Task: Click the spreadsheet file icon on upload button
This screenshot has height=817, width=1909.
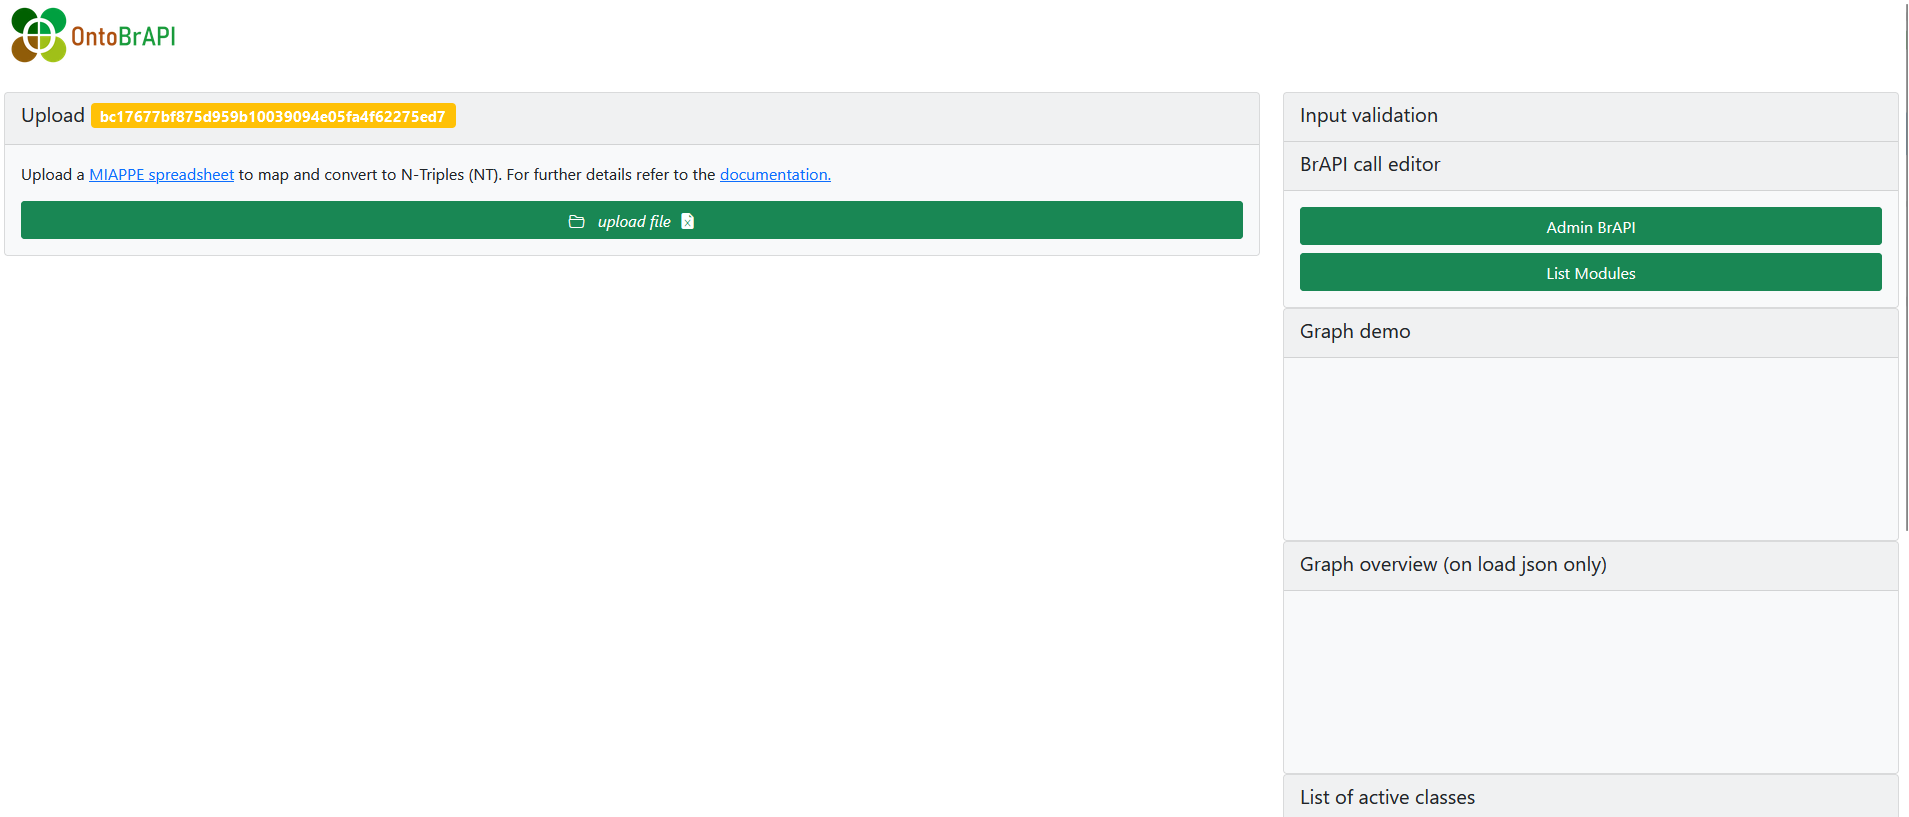Action: [688, 221]
